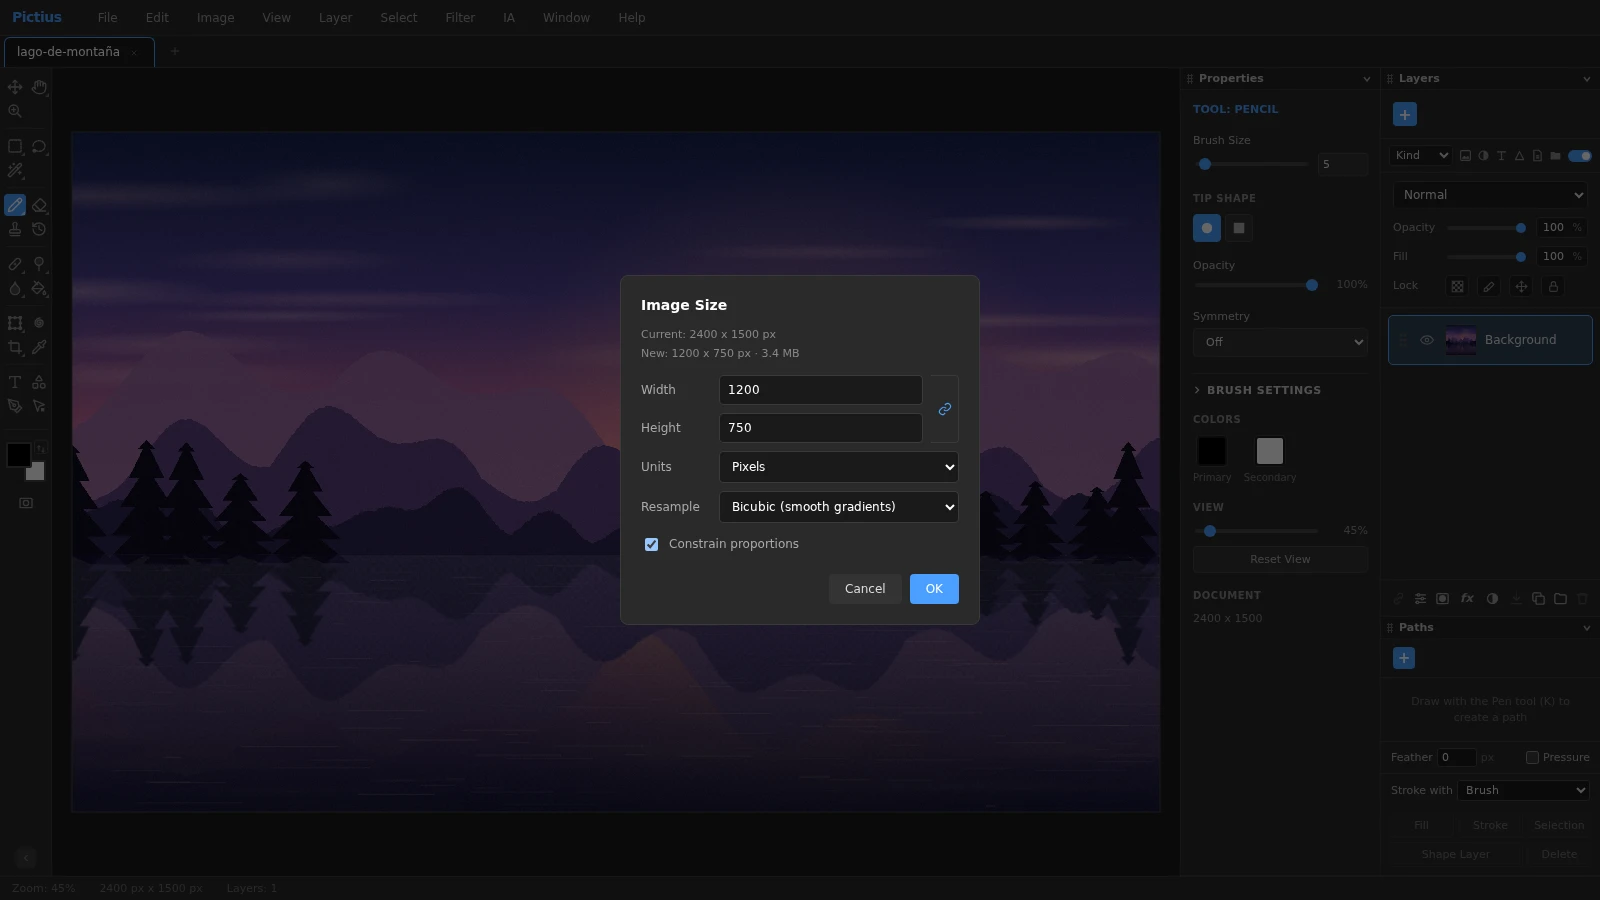Image resolution: width=1600 pixels, height=900 pixels.
Task: Select the Paint Bucket tool
Action: (39, 288)
